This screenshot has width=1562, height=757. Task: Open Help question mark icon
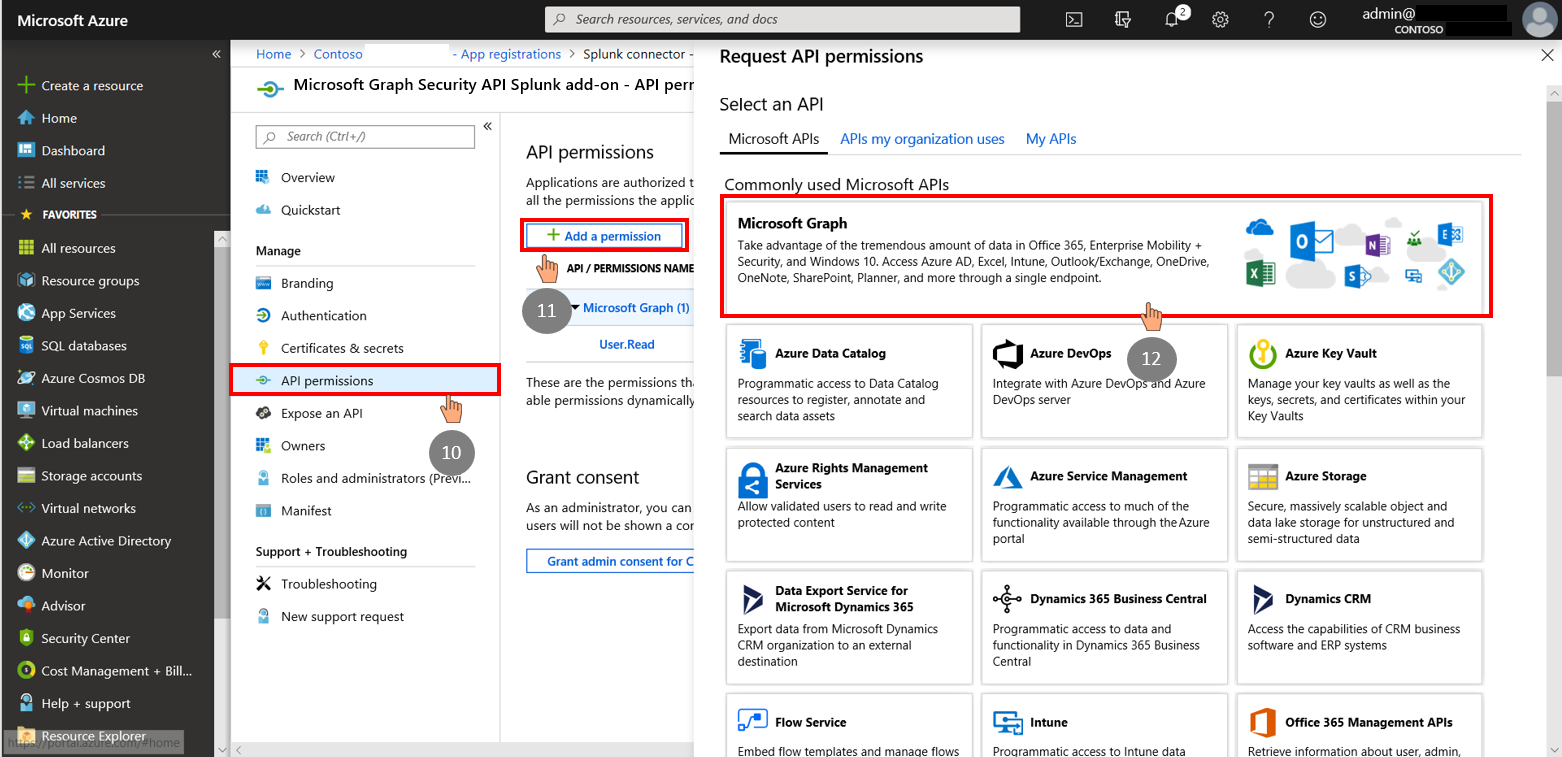(1269, 19)
